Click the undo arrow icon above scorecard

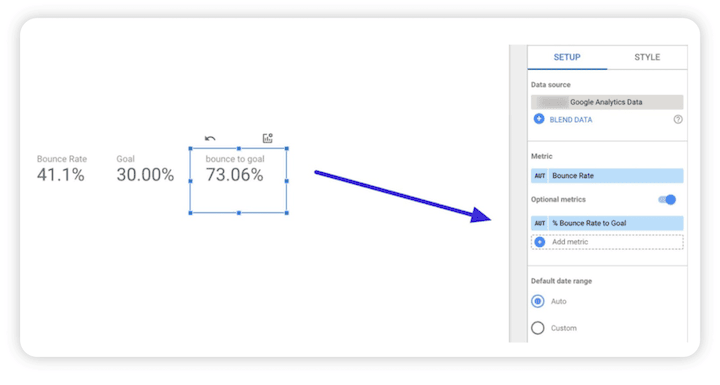210,138
